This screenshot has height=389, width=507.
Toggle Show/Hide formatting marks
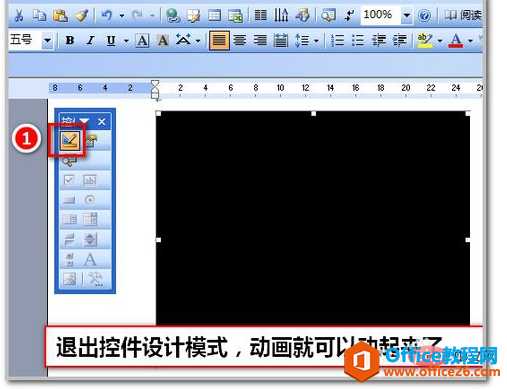349,15
